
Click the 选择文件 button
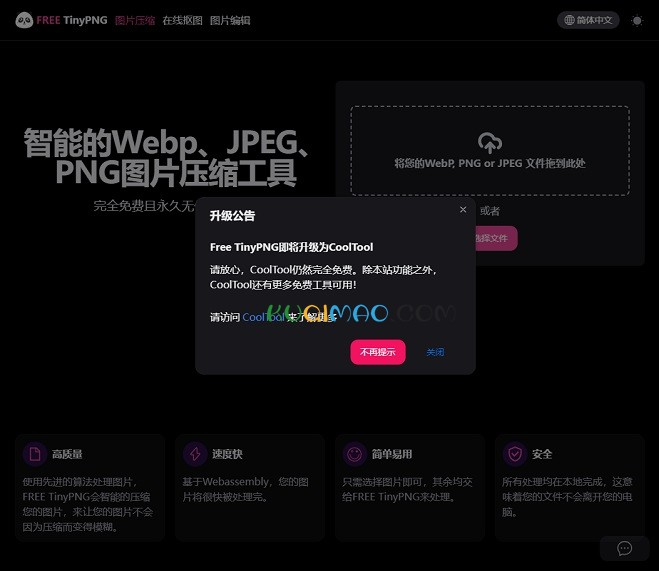491,238
